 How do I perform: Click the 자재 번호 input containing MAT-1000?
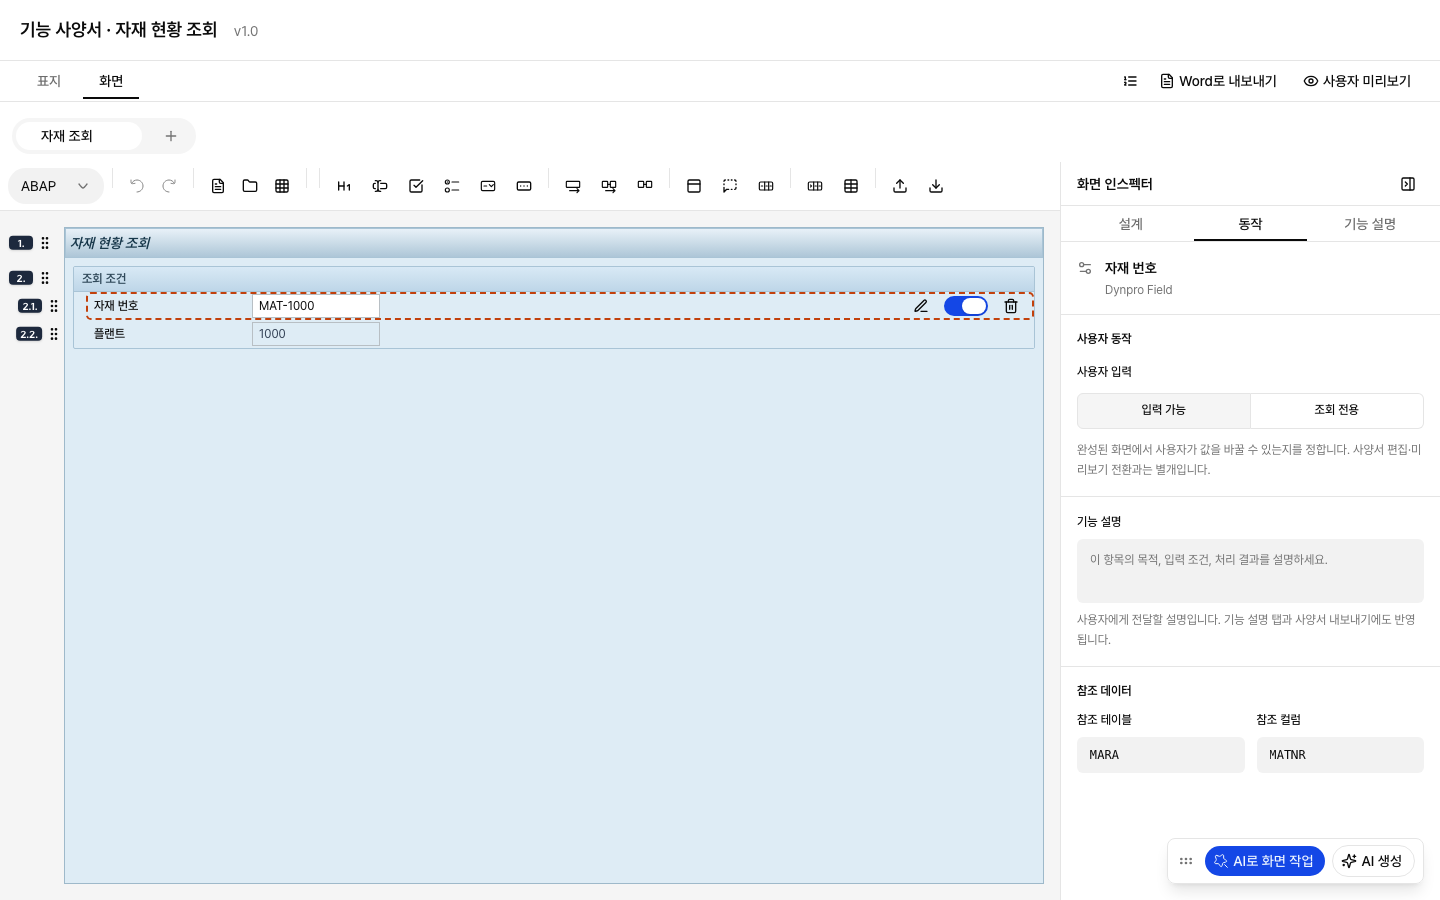pos(316,306)
